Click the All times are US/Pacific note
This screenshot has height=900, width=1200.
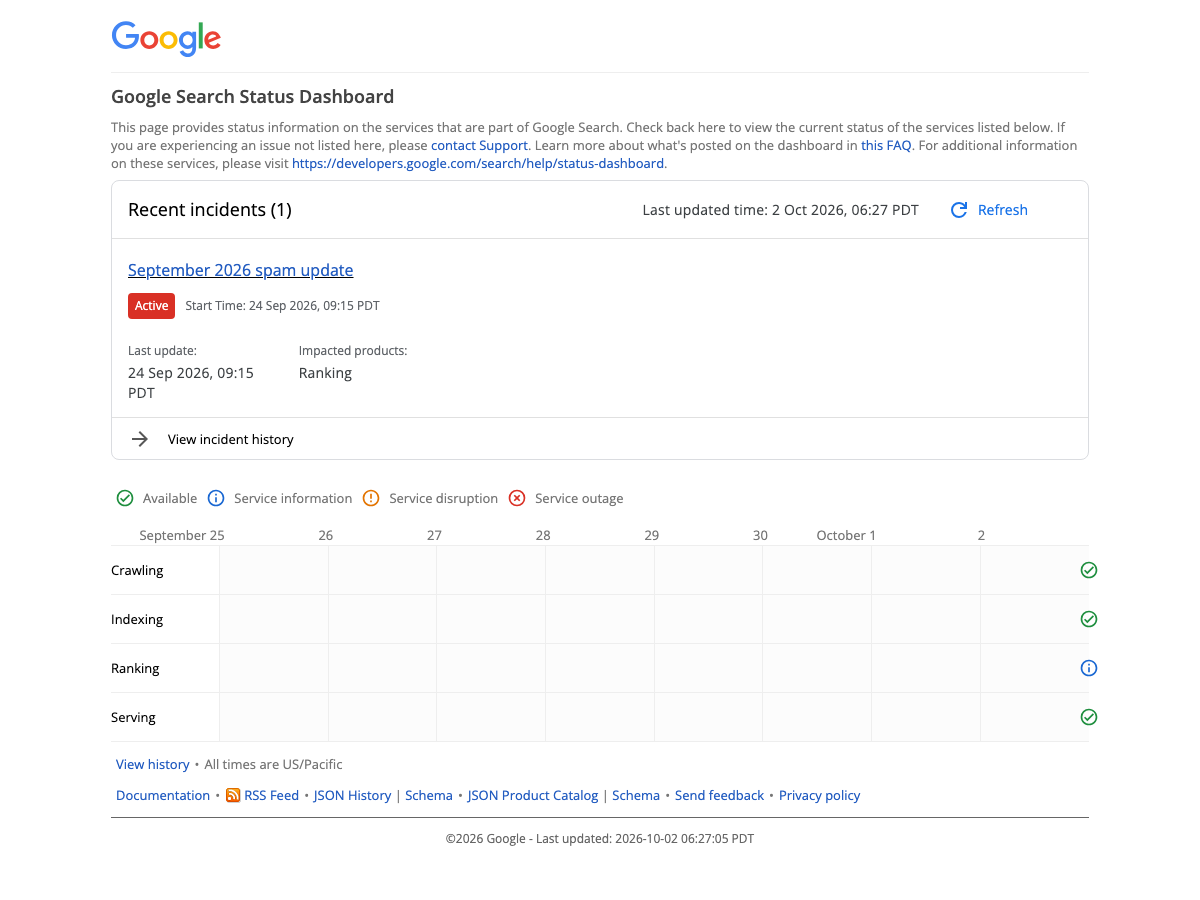click(x=273, y=764)
